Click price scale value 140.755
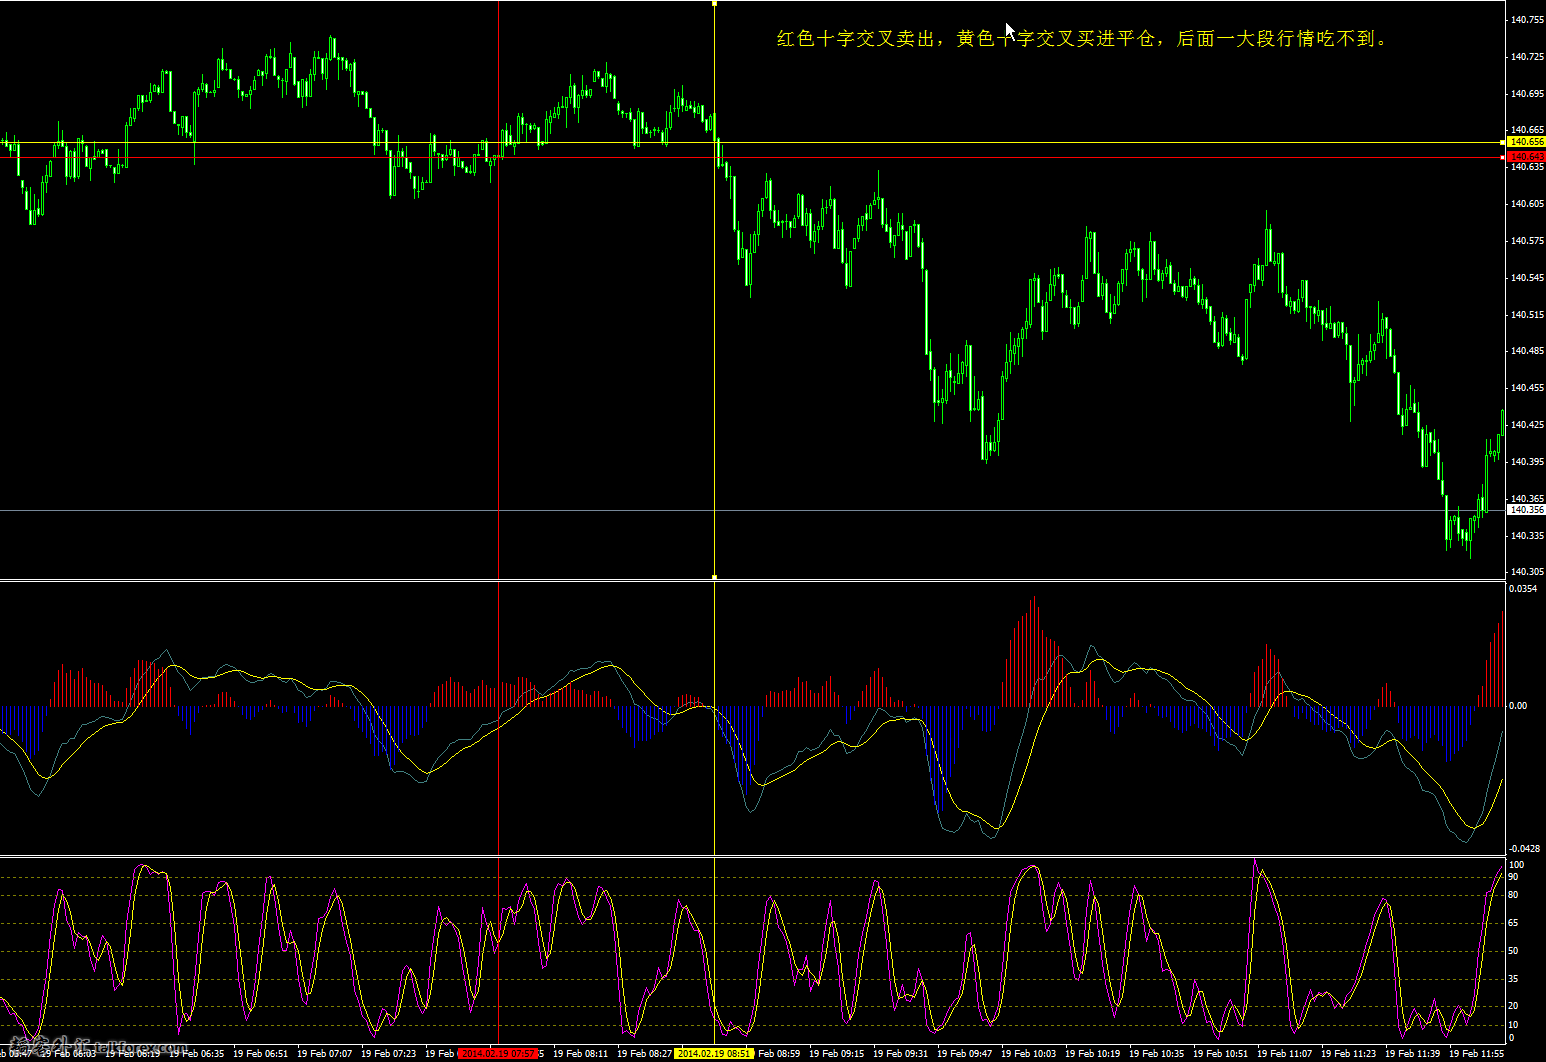Viewport: 1546px width, 1062px height. (1527, 20)
